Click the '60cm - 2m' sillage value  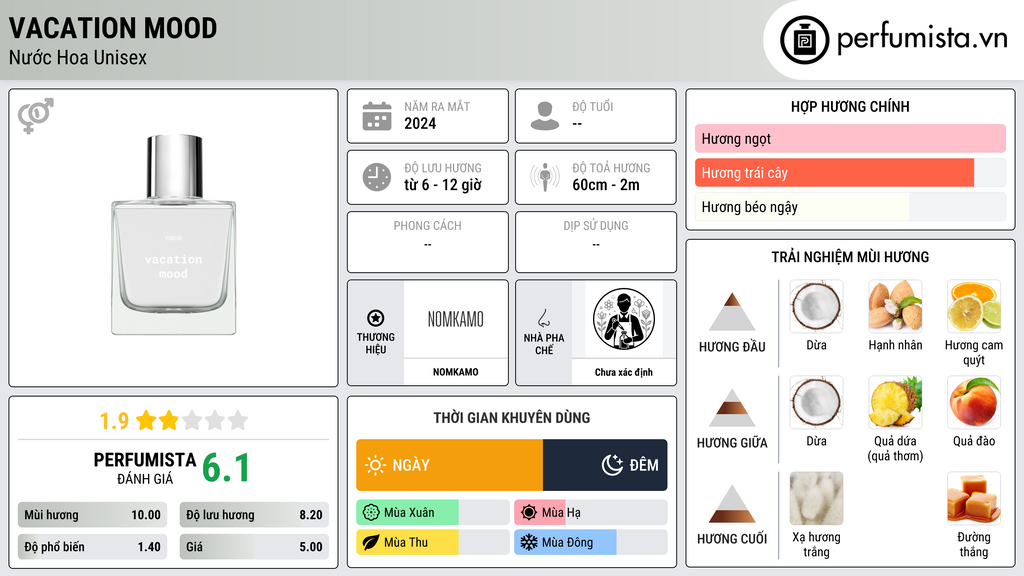(x=606, y=185)
